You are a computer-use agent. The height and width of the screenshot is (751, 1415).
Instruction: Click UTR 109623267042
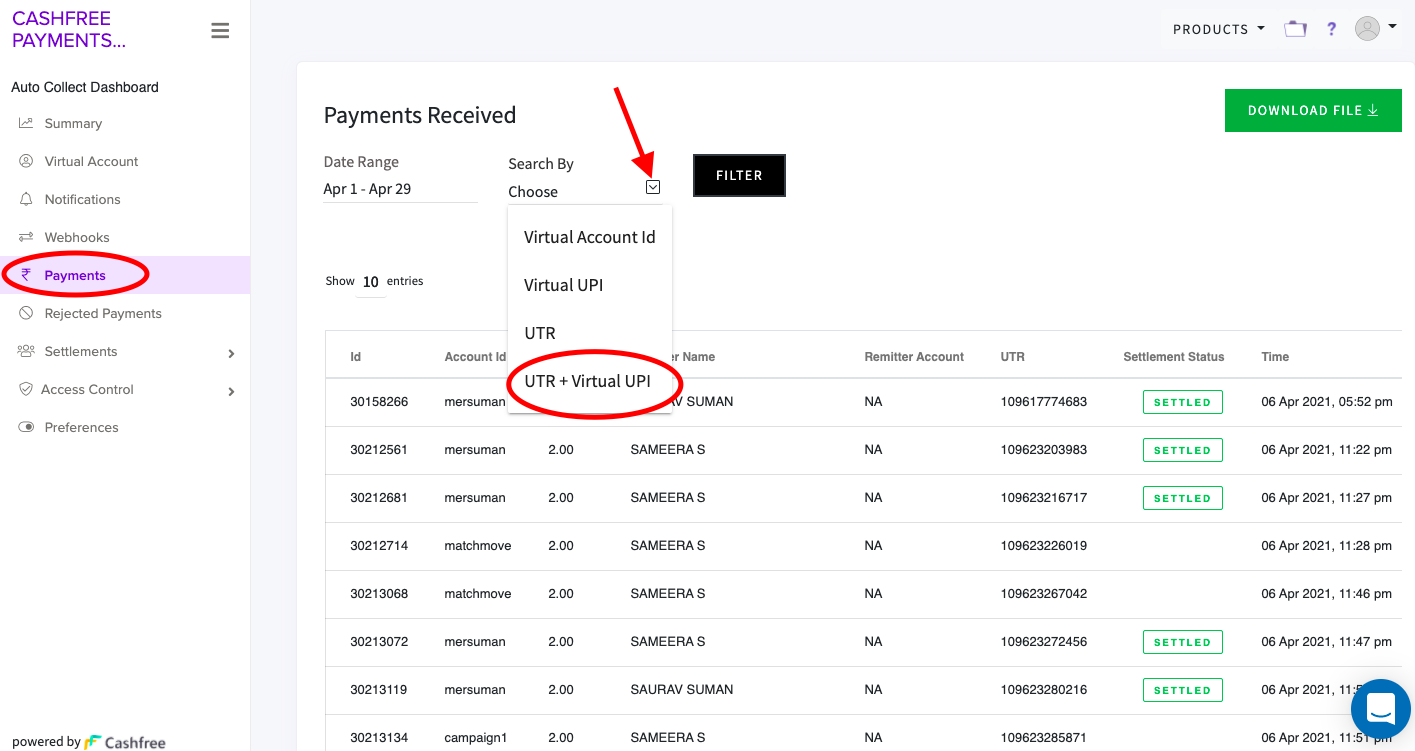point(1043,594)
